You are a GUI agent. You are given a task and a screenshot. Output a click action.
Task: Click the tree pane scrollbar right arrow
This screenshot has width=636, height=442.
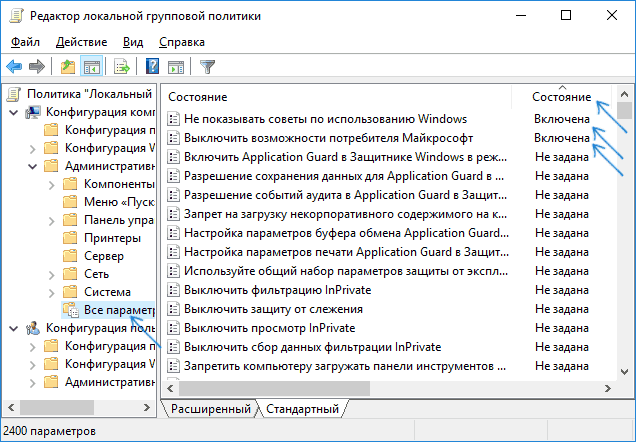tap(147, 408)
